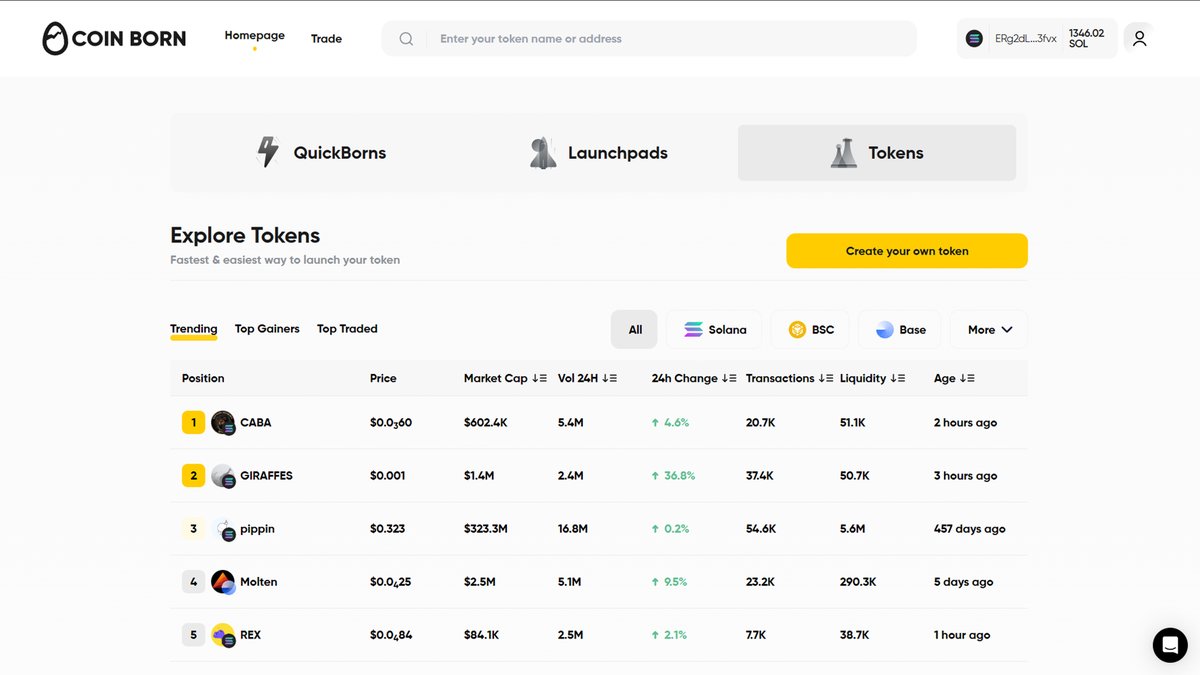Switch to the Top Traded tab

tap(346, 329)
